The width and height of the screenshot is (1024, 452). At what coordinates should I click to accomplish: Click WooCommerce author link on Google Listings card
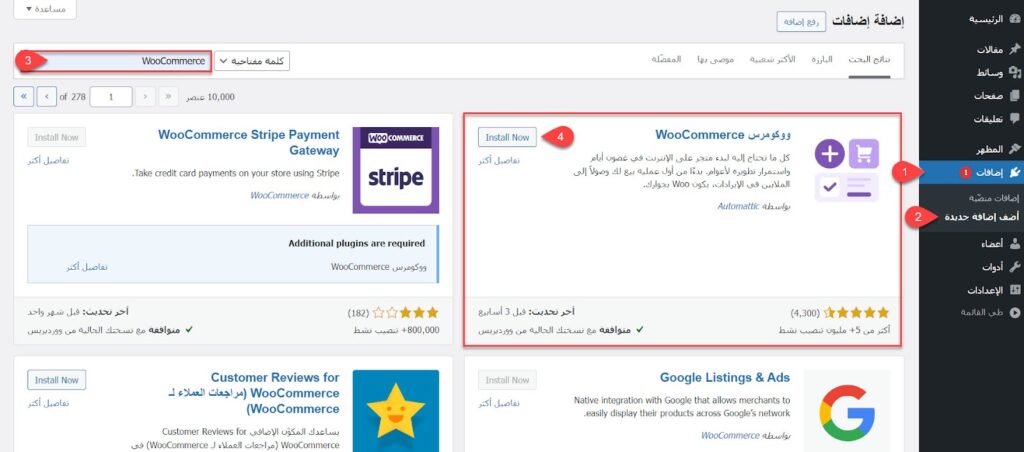tap(730, 435)
